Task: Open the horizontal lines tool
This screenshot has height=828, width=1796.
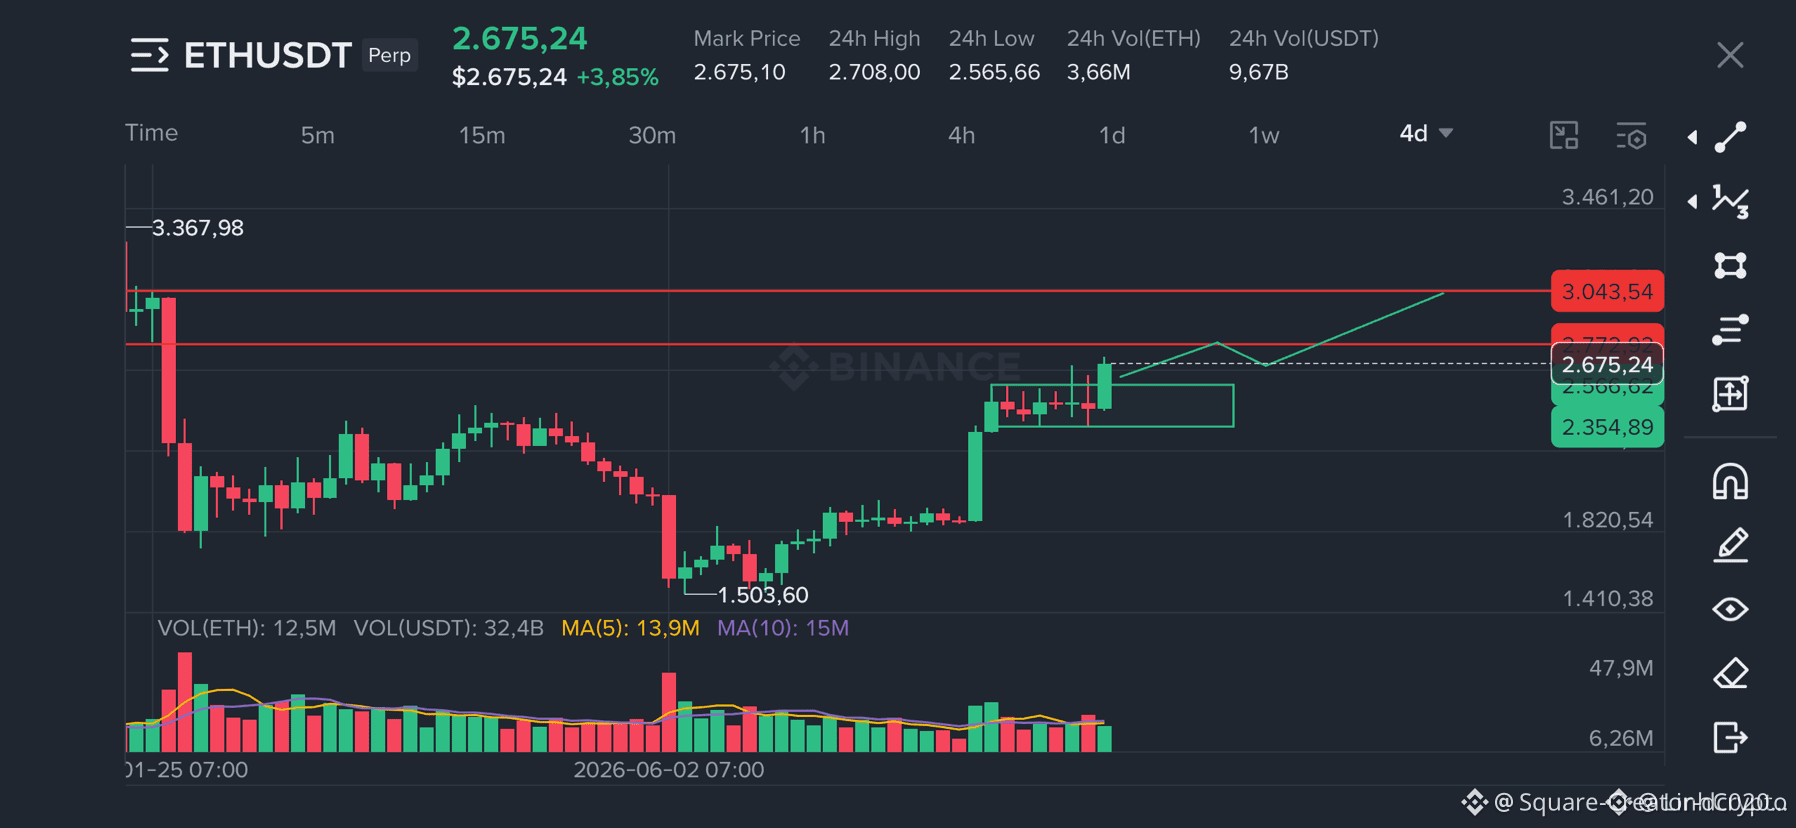Action: point(1730,329)
